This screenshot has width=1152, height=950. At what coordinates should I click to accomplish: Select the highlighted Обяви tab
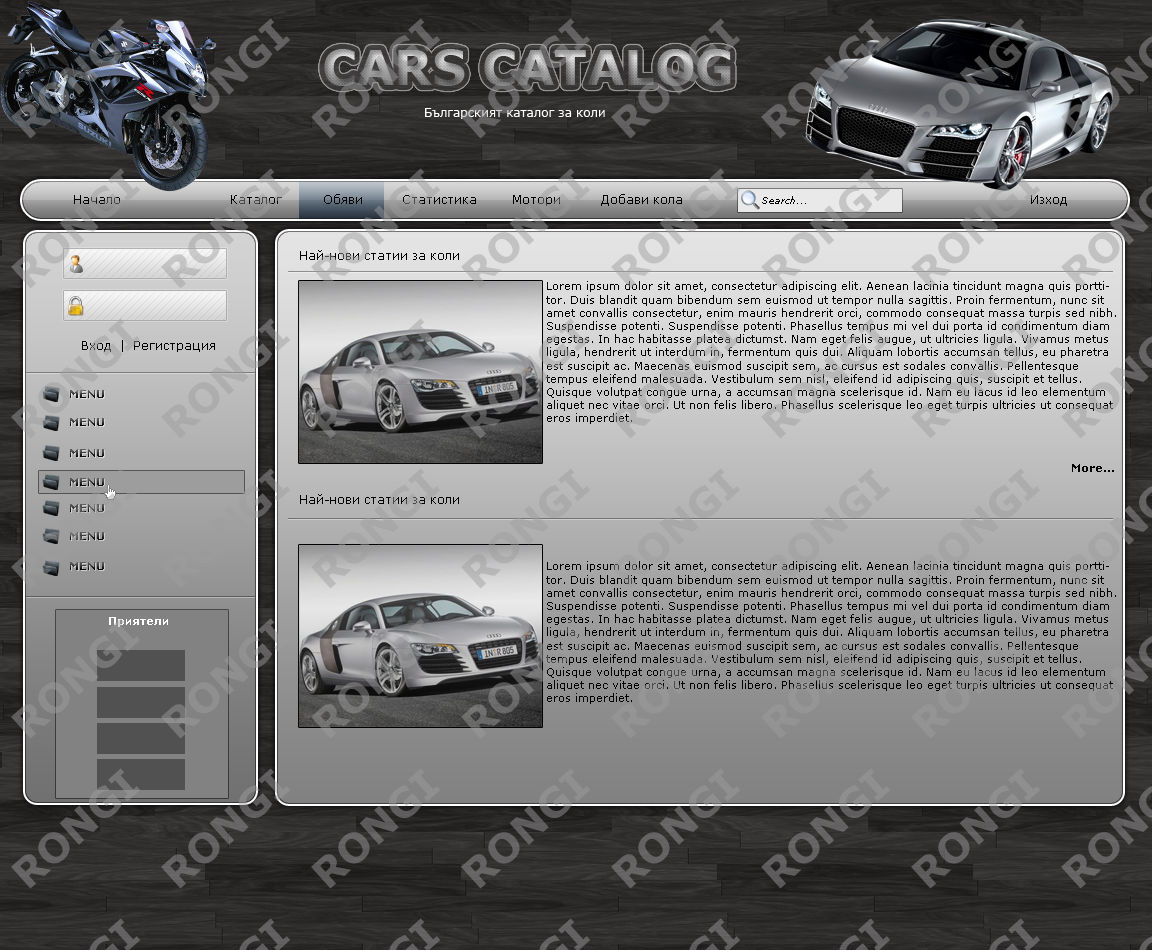coord(342,200)
